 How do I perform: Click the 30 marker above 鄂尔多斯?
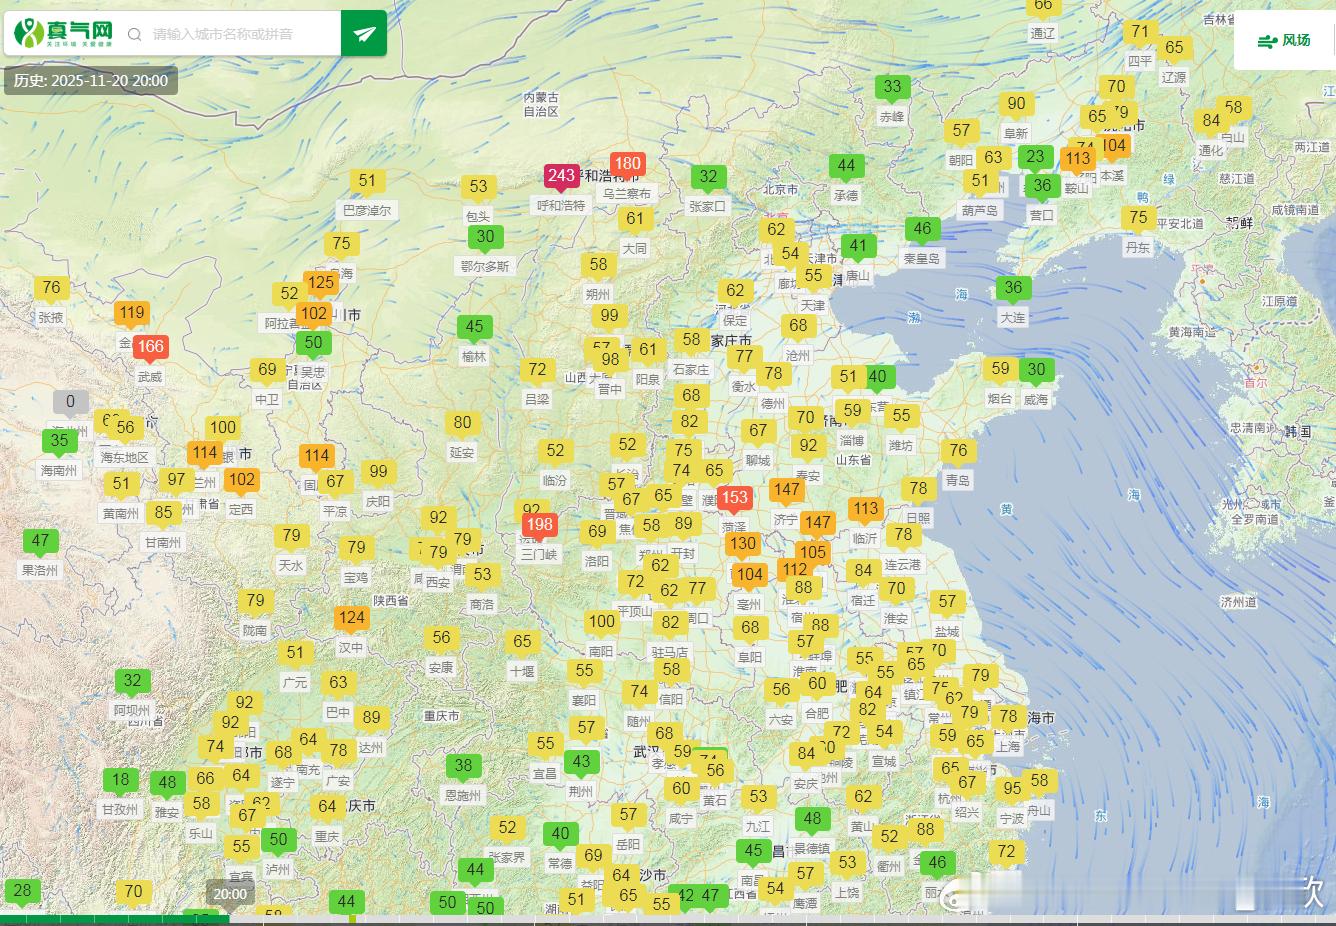(485, 237)
